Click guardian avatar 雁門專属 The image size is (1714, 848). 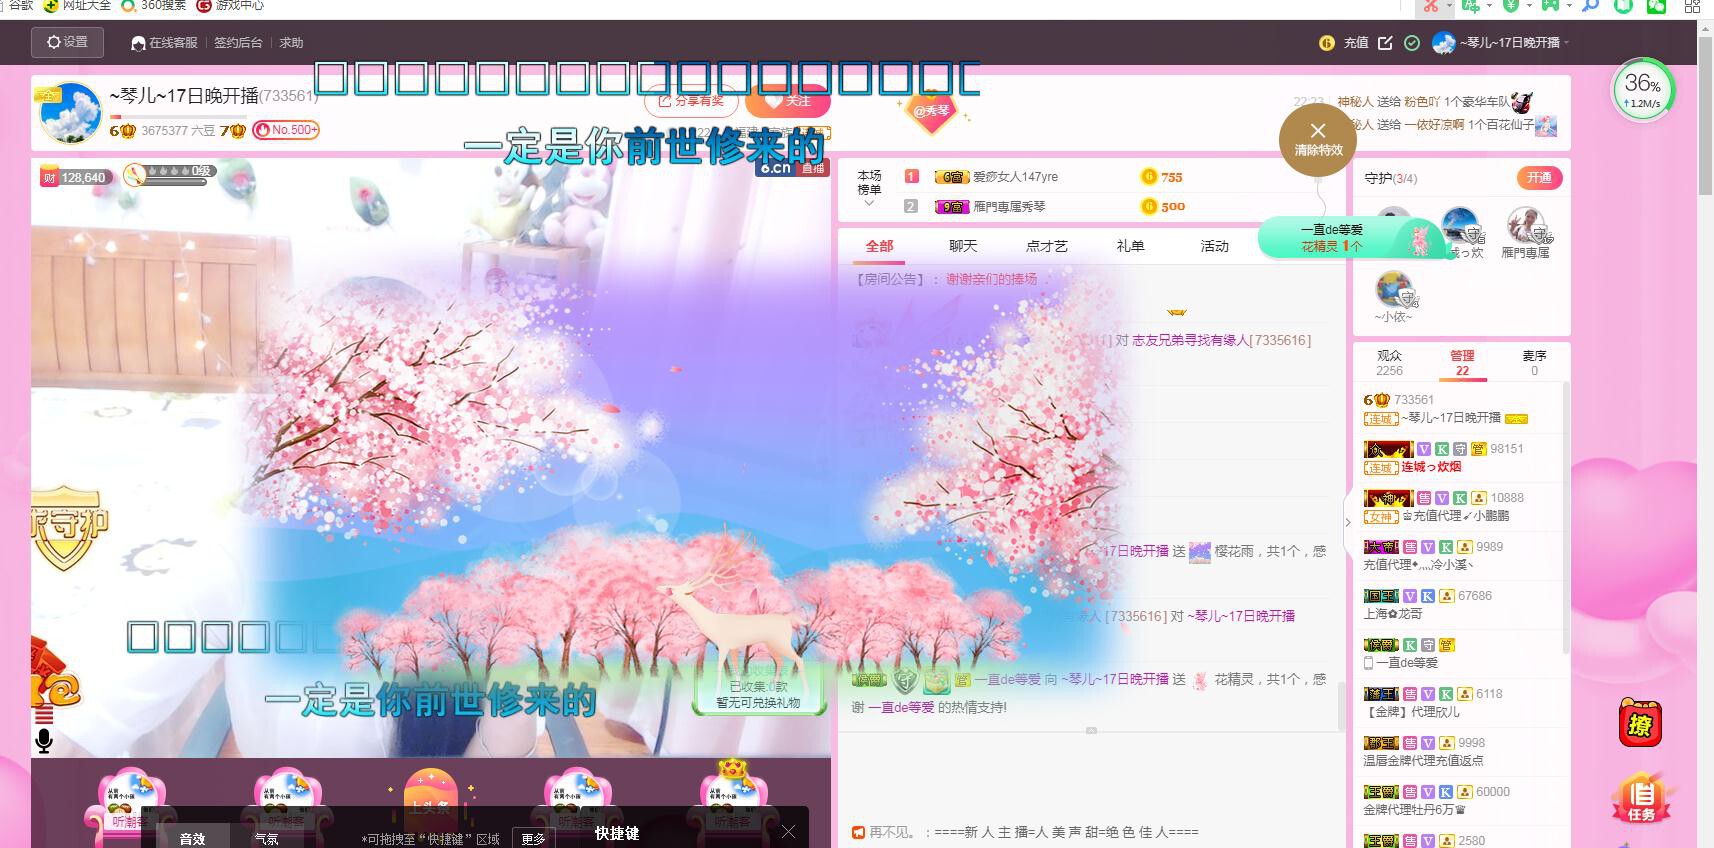(1526, 227)
